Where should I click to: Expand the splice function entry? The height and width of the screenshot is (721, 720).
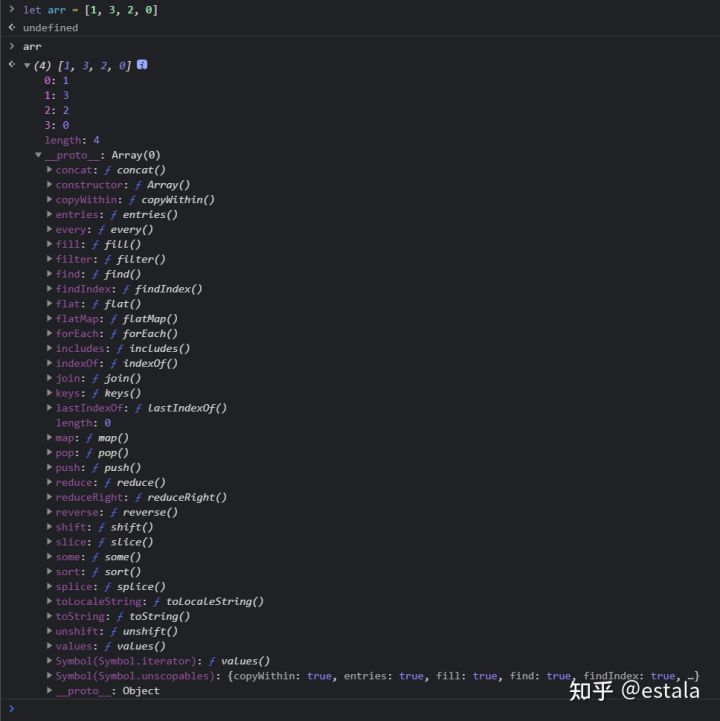(x=49, y=586)
